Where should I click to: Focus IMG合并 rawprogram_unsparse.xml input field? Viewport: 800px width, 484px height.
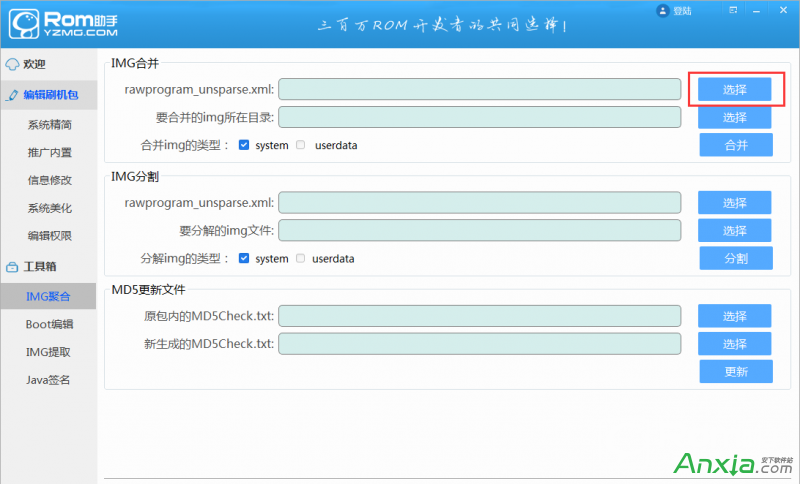(x=480, y=89)
